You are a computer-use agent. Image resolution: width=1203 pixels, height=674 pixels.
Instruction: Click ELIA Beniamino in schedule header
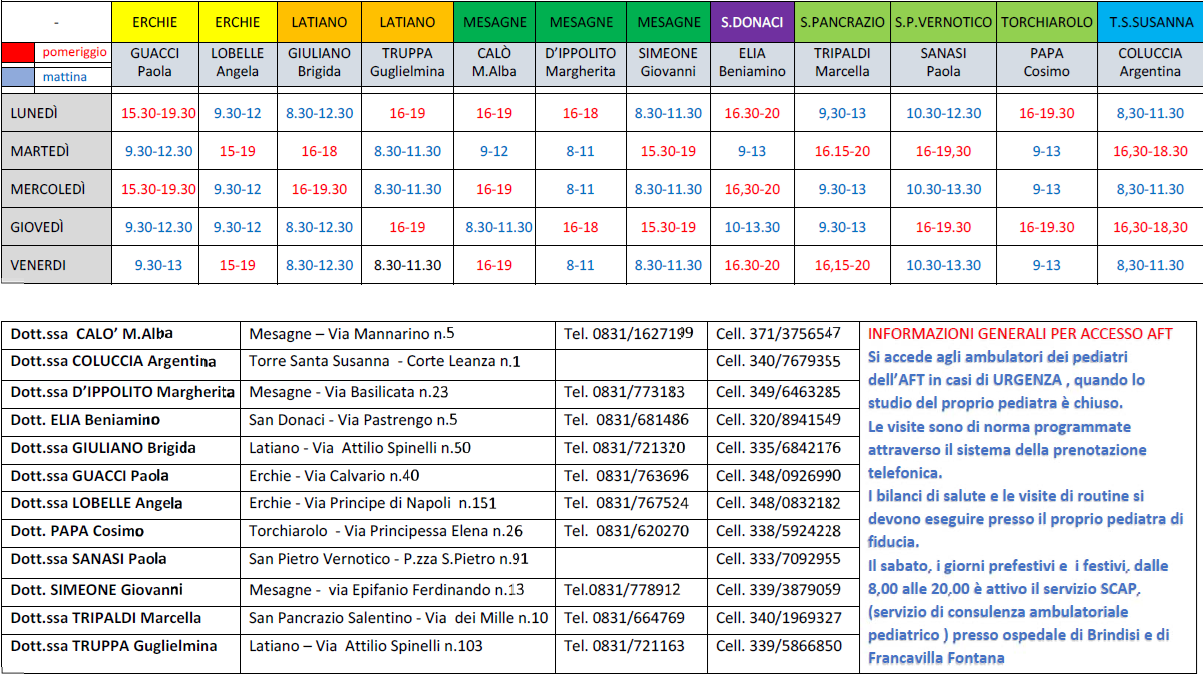pos(753,62)
